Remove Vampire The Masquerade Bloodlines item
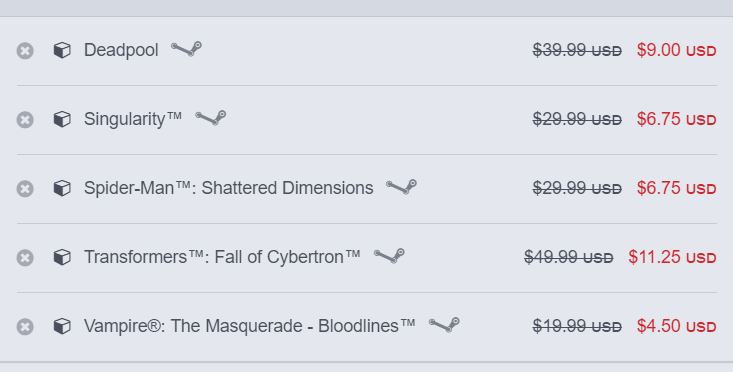The height and width of the screenshot is (372, 733). (25, 327)
